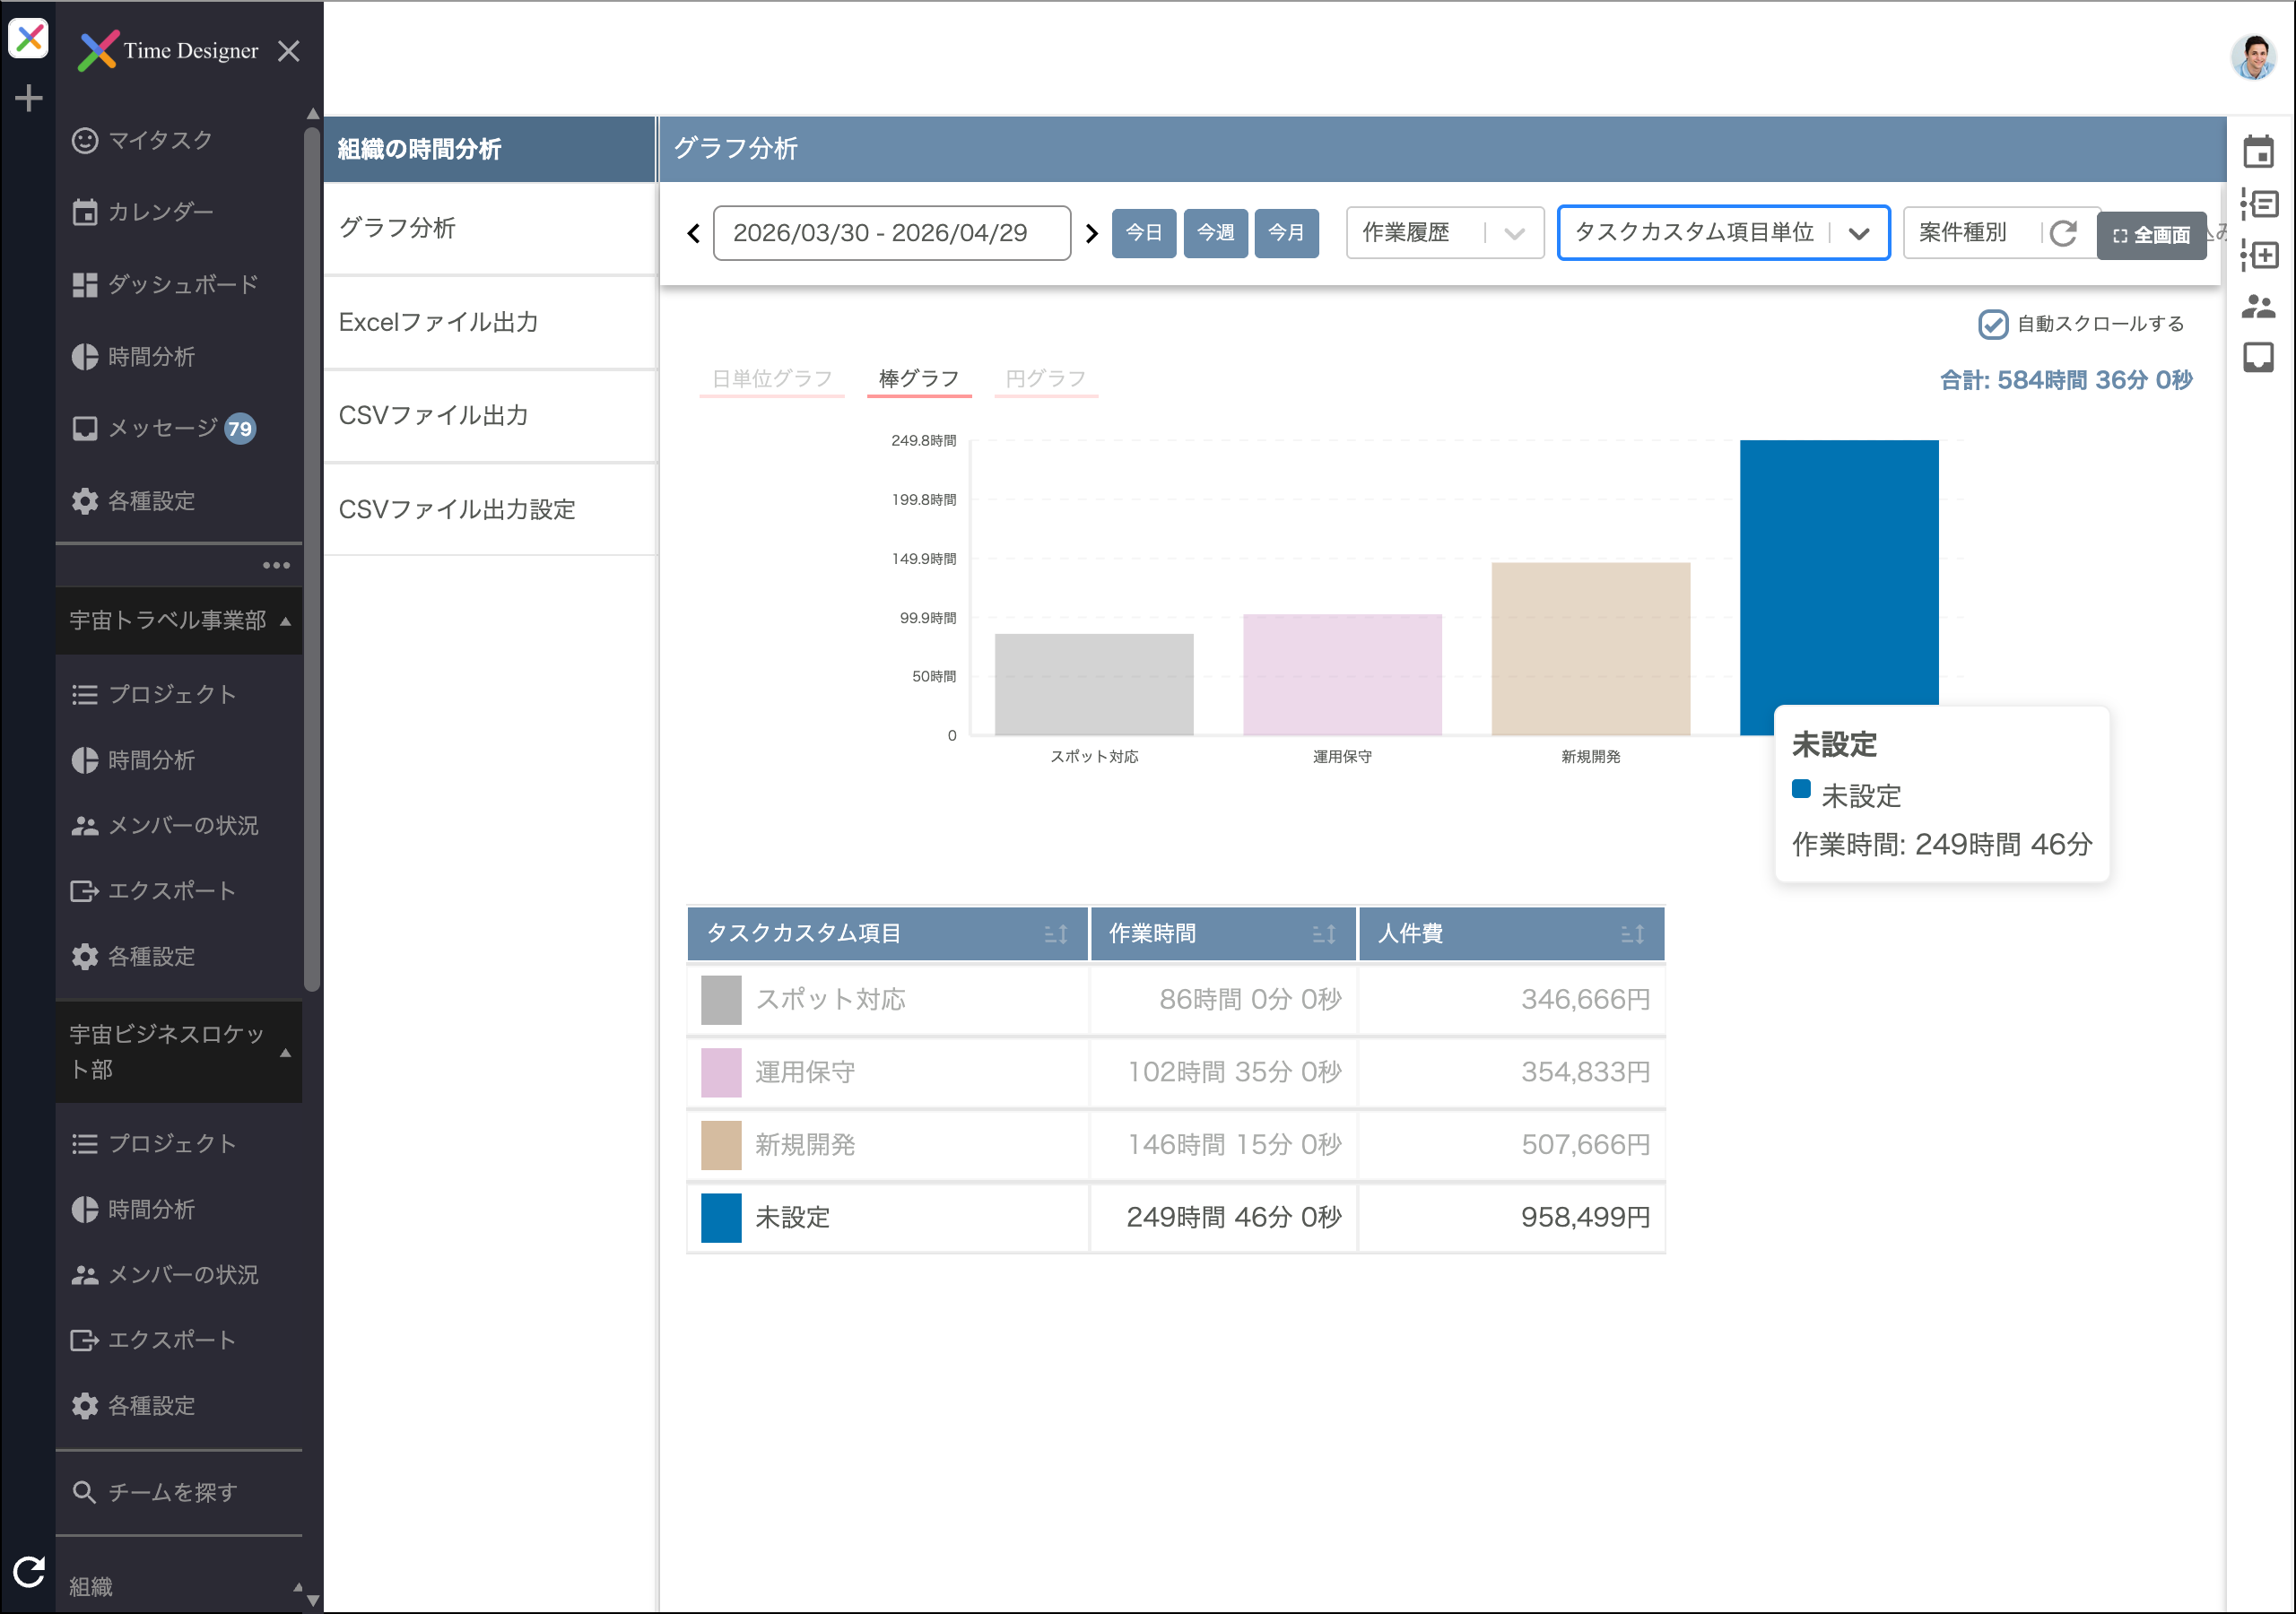Click the add task icon in right toolbar

point(2258,255)
